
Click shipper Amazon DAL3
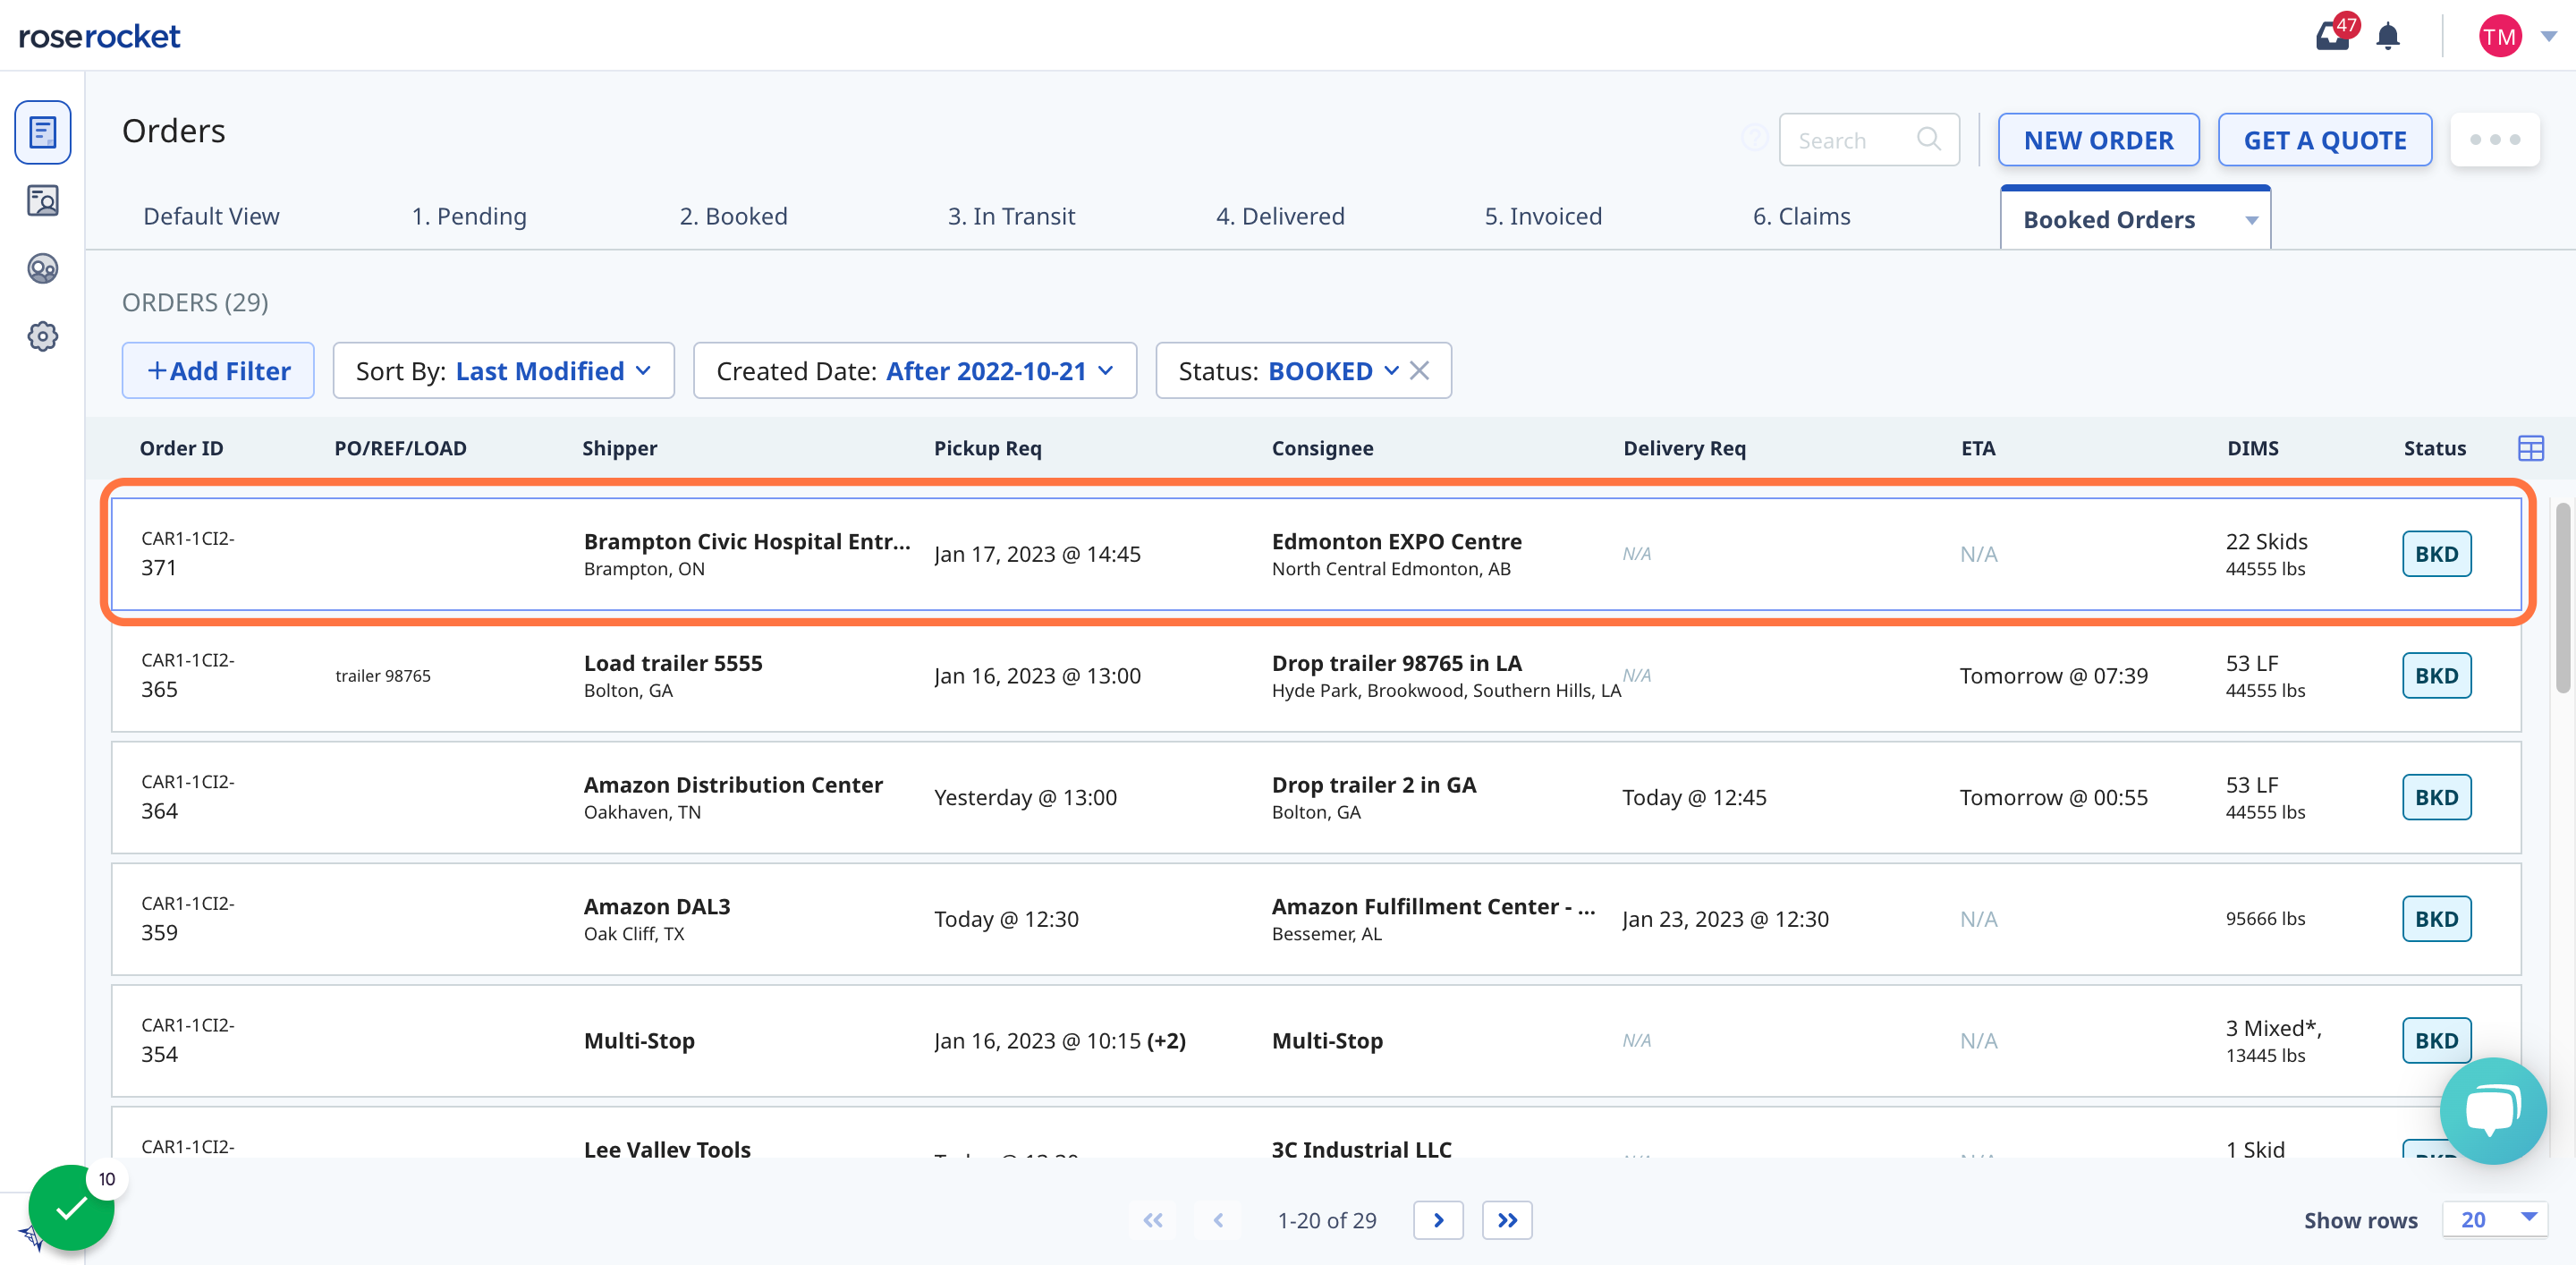657,906
